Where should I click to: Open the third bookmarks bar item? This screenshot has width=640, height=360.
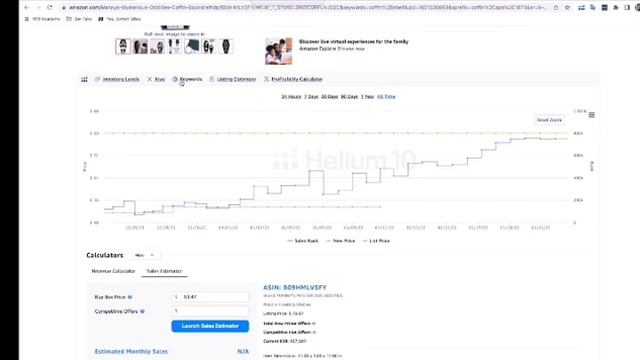(x=120, y=19)
